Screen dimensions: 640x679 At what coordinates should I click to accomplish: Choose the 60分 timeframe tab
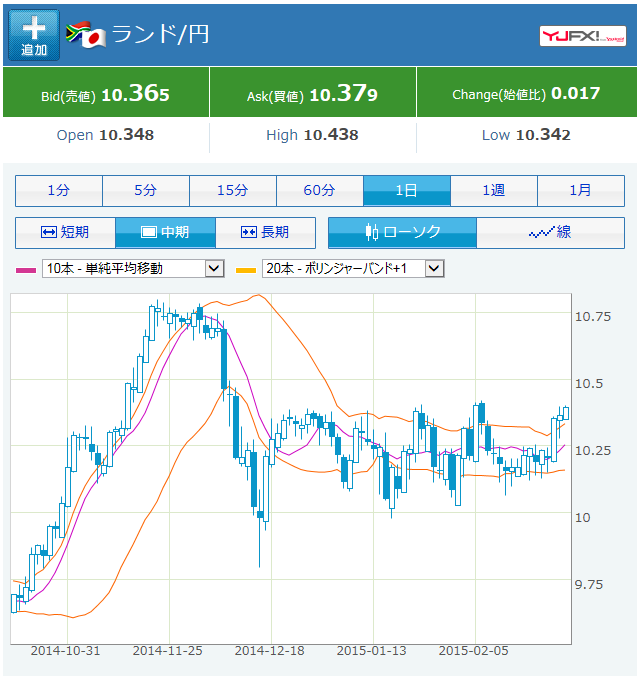[319, 190]
